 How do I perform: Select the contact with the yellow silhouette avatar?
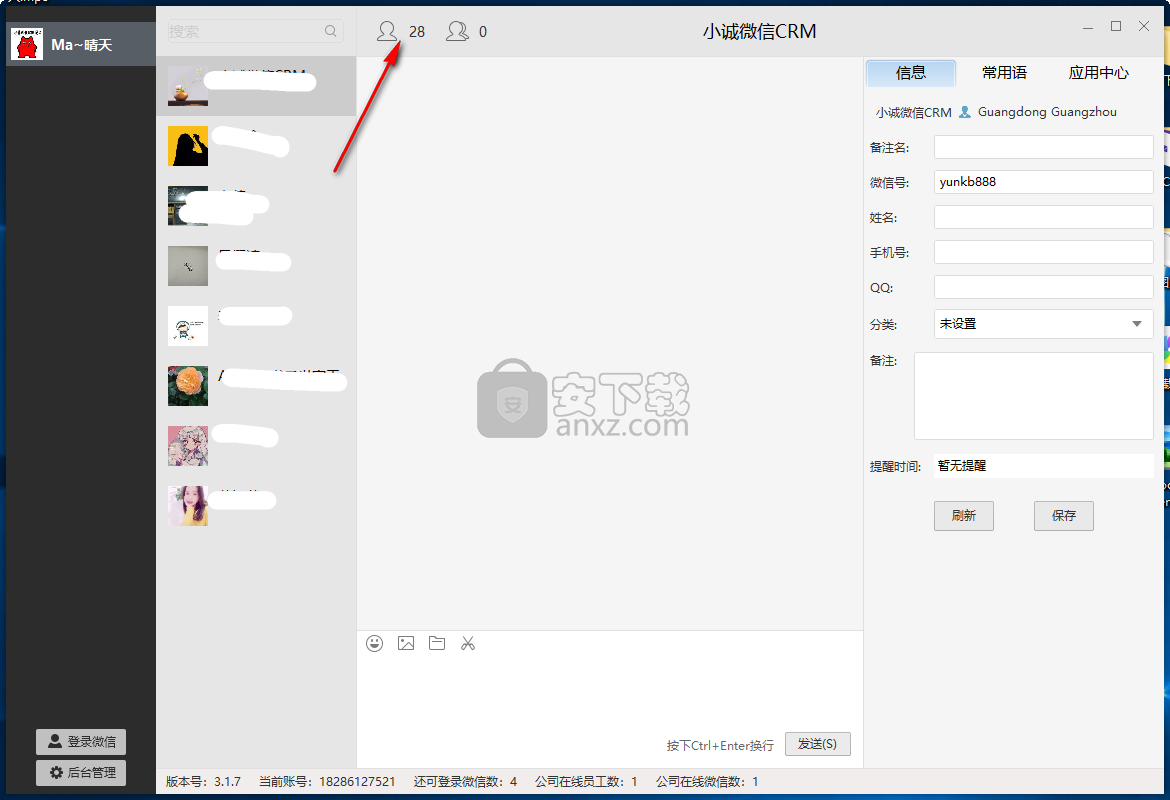coord(256,146)
